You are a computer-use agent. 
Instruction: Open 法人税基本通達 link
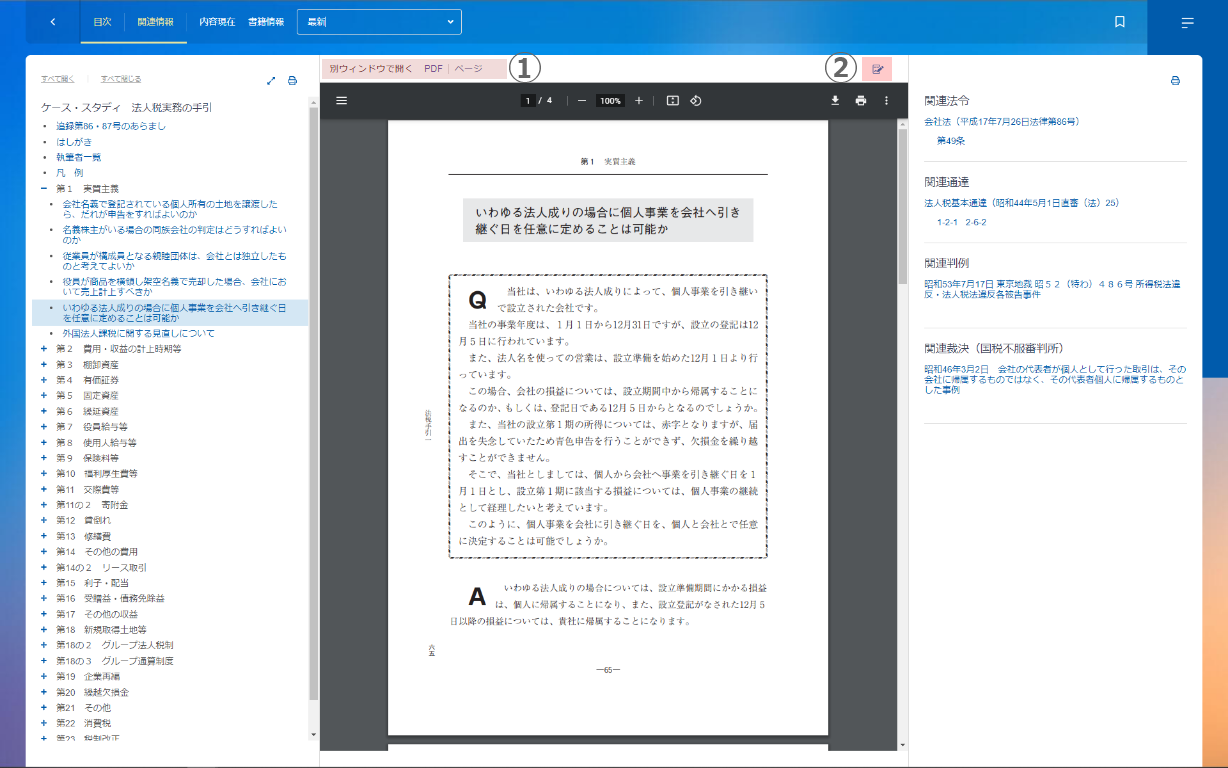point(1022,203)
